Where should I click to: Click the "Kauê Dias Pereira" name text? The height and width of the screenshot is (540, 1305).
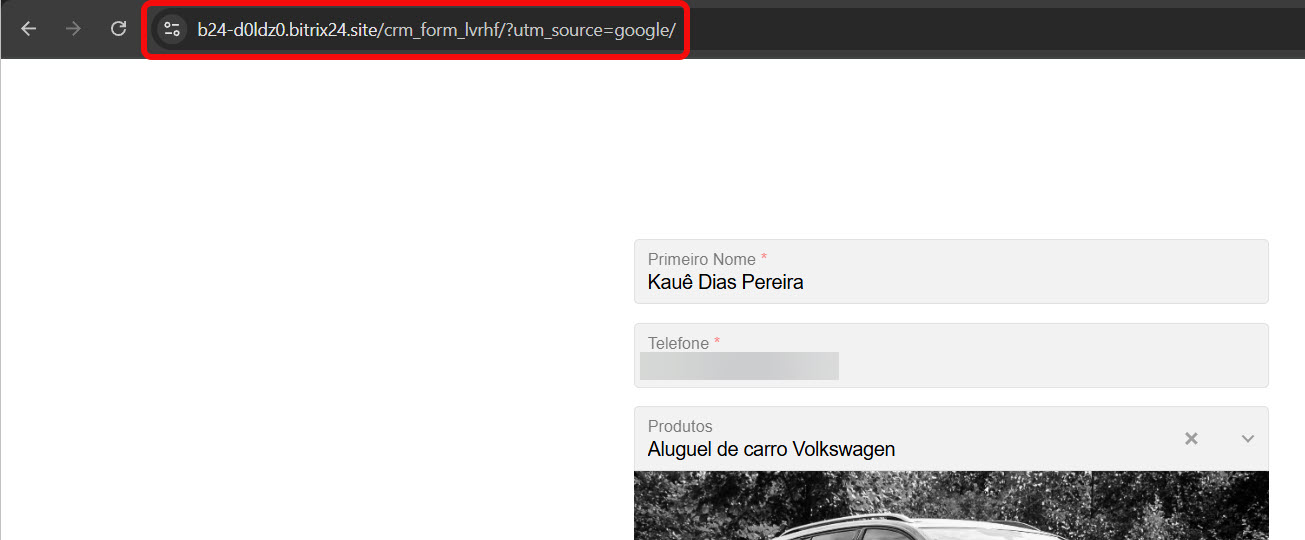coord(725,283)
